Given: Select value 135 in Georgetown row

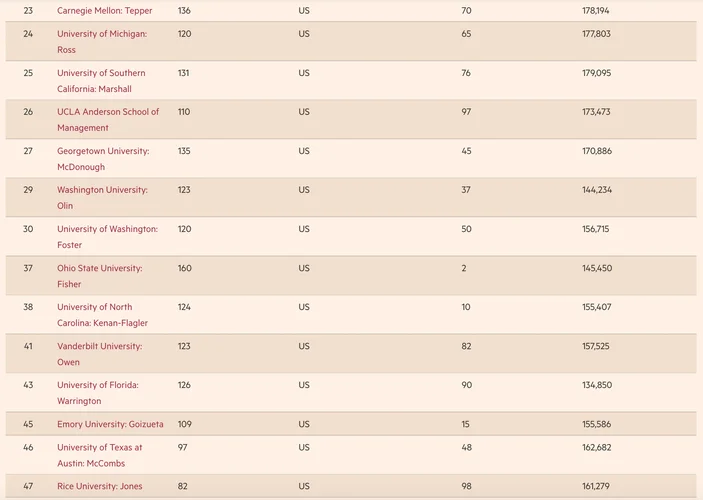Looking at the screenshot, I should (x=184, y=151).
